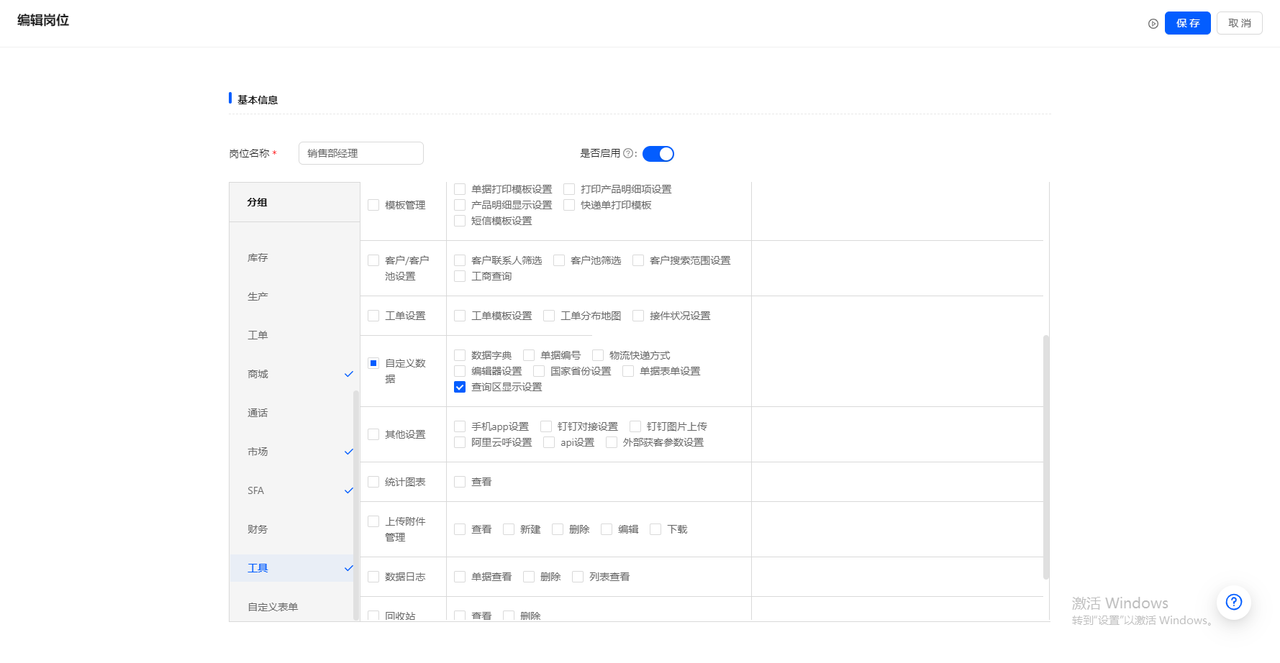
Task: Check 编辑器设置
Action: (x=460, y=371)
